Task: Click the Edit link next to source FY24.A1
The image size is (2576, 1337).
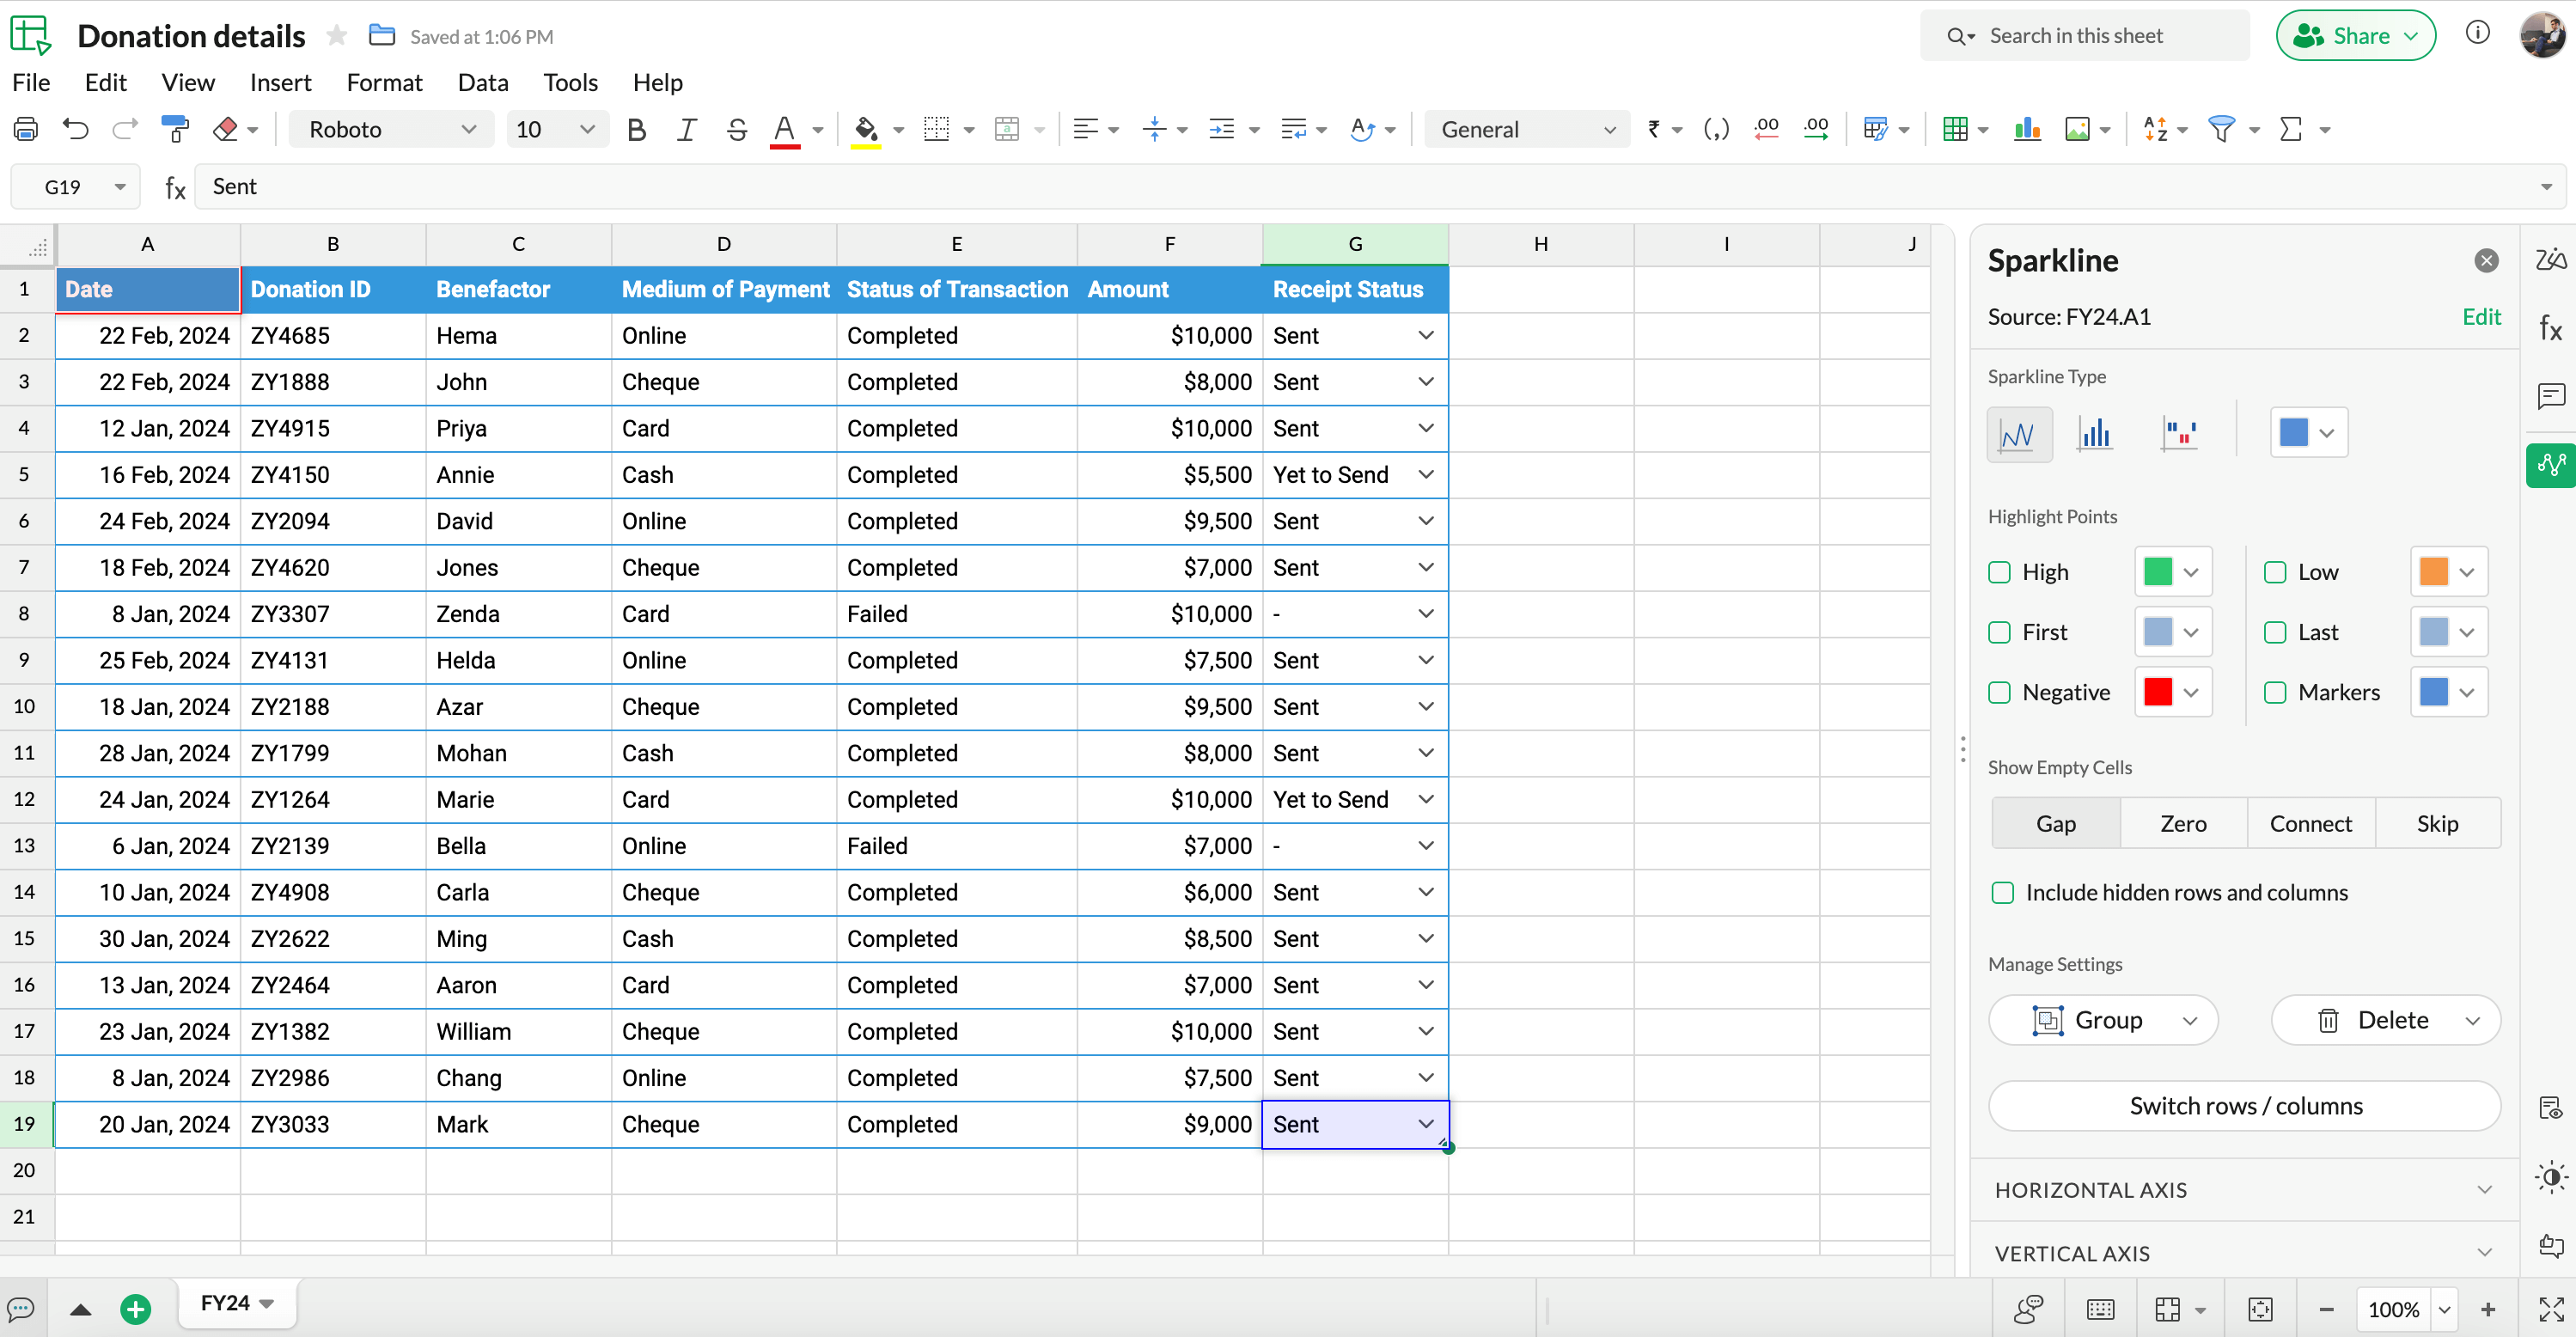Action: point(2482,317)
